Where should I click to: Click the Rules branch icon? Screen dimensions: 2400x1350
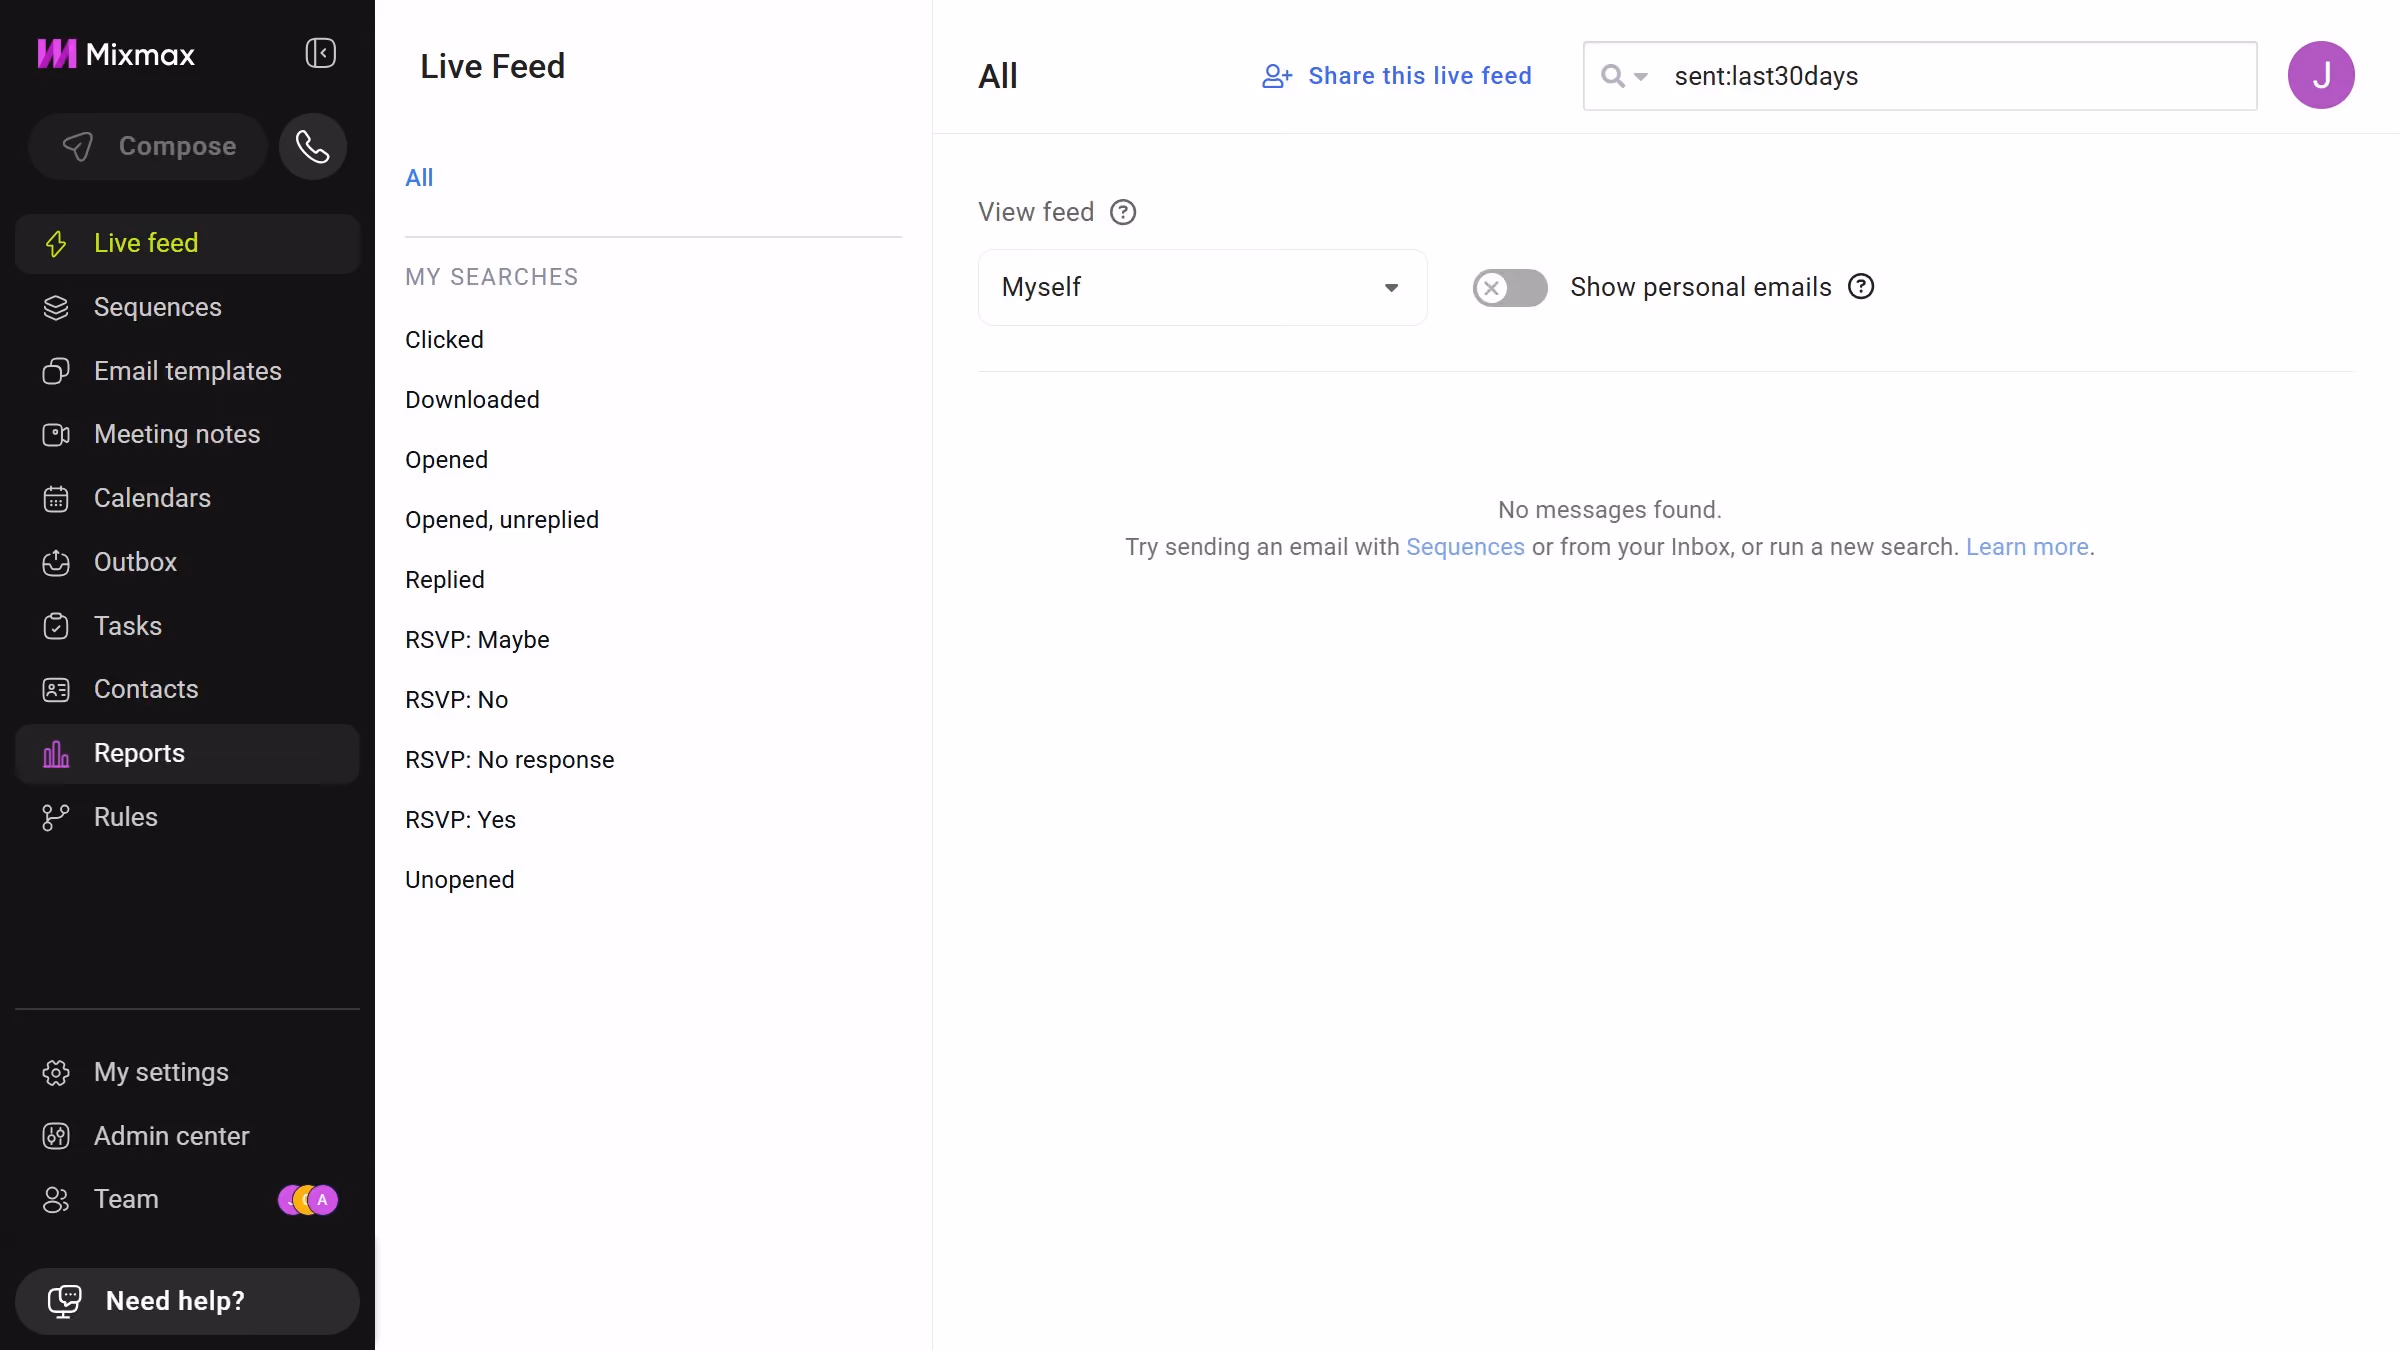point(56,817)
